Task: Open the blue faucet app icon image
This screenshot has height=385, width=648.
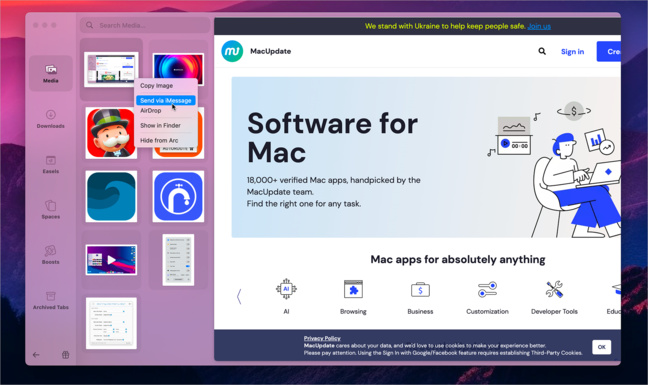Action: pyautogui.click(x=178, y=197)
